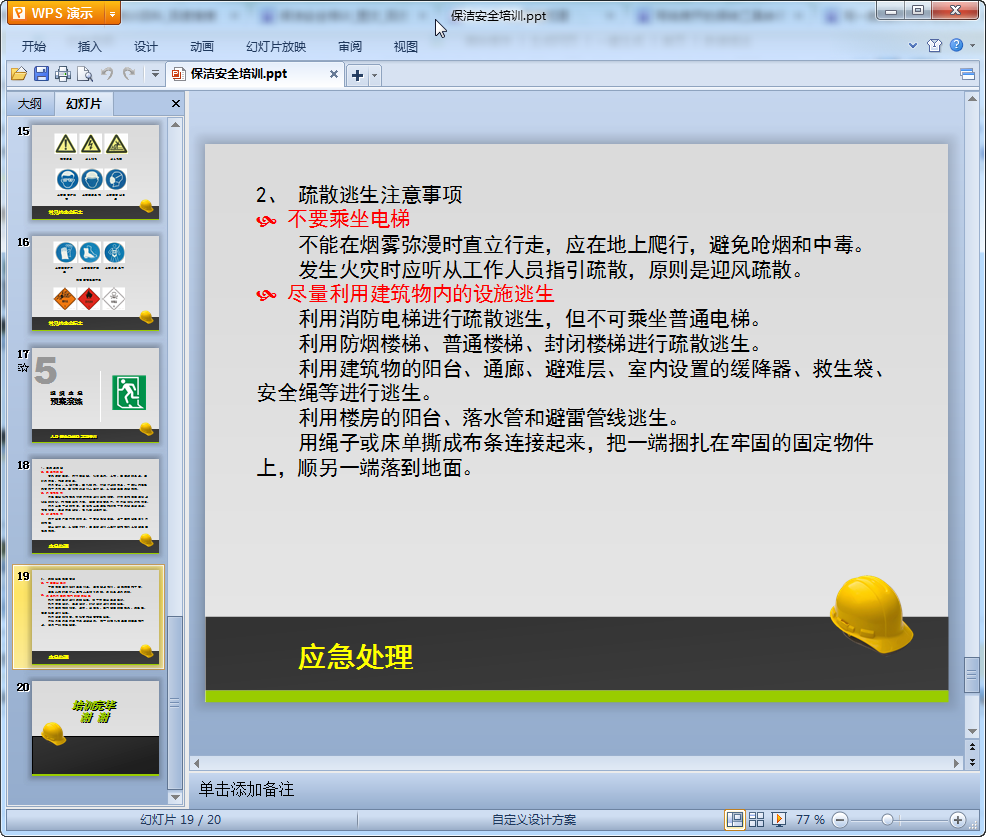The image size is (986, 837).
Task: Go to next slide double-arrow button
Action: pos(972,762)
